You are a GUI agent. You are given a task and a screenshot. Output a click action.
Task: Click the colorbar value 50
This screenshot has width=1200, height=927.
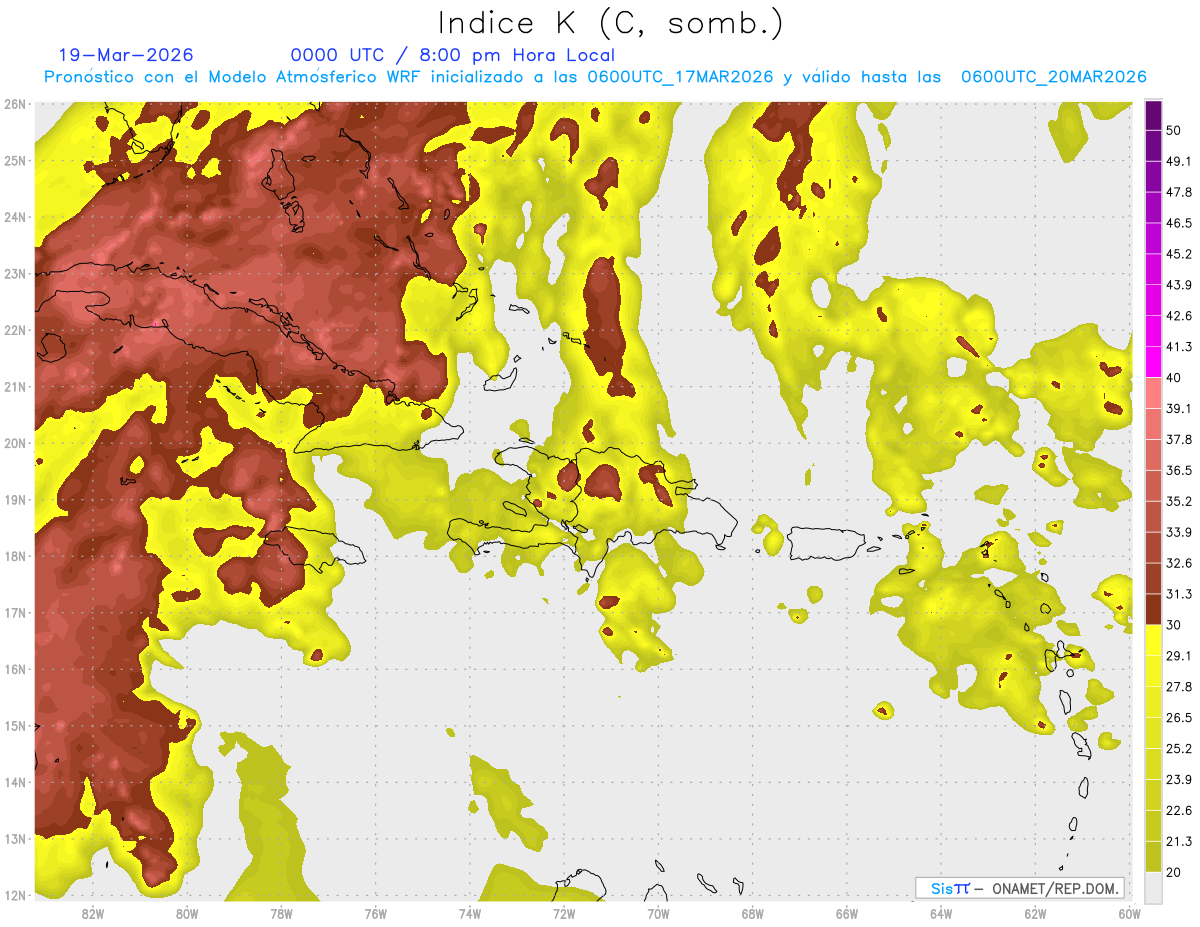tap(1174, 130)
